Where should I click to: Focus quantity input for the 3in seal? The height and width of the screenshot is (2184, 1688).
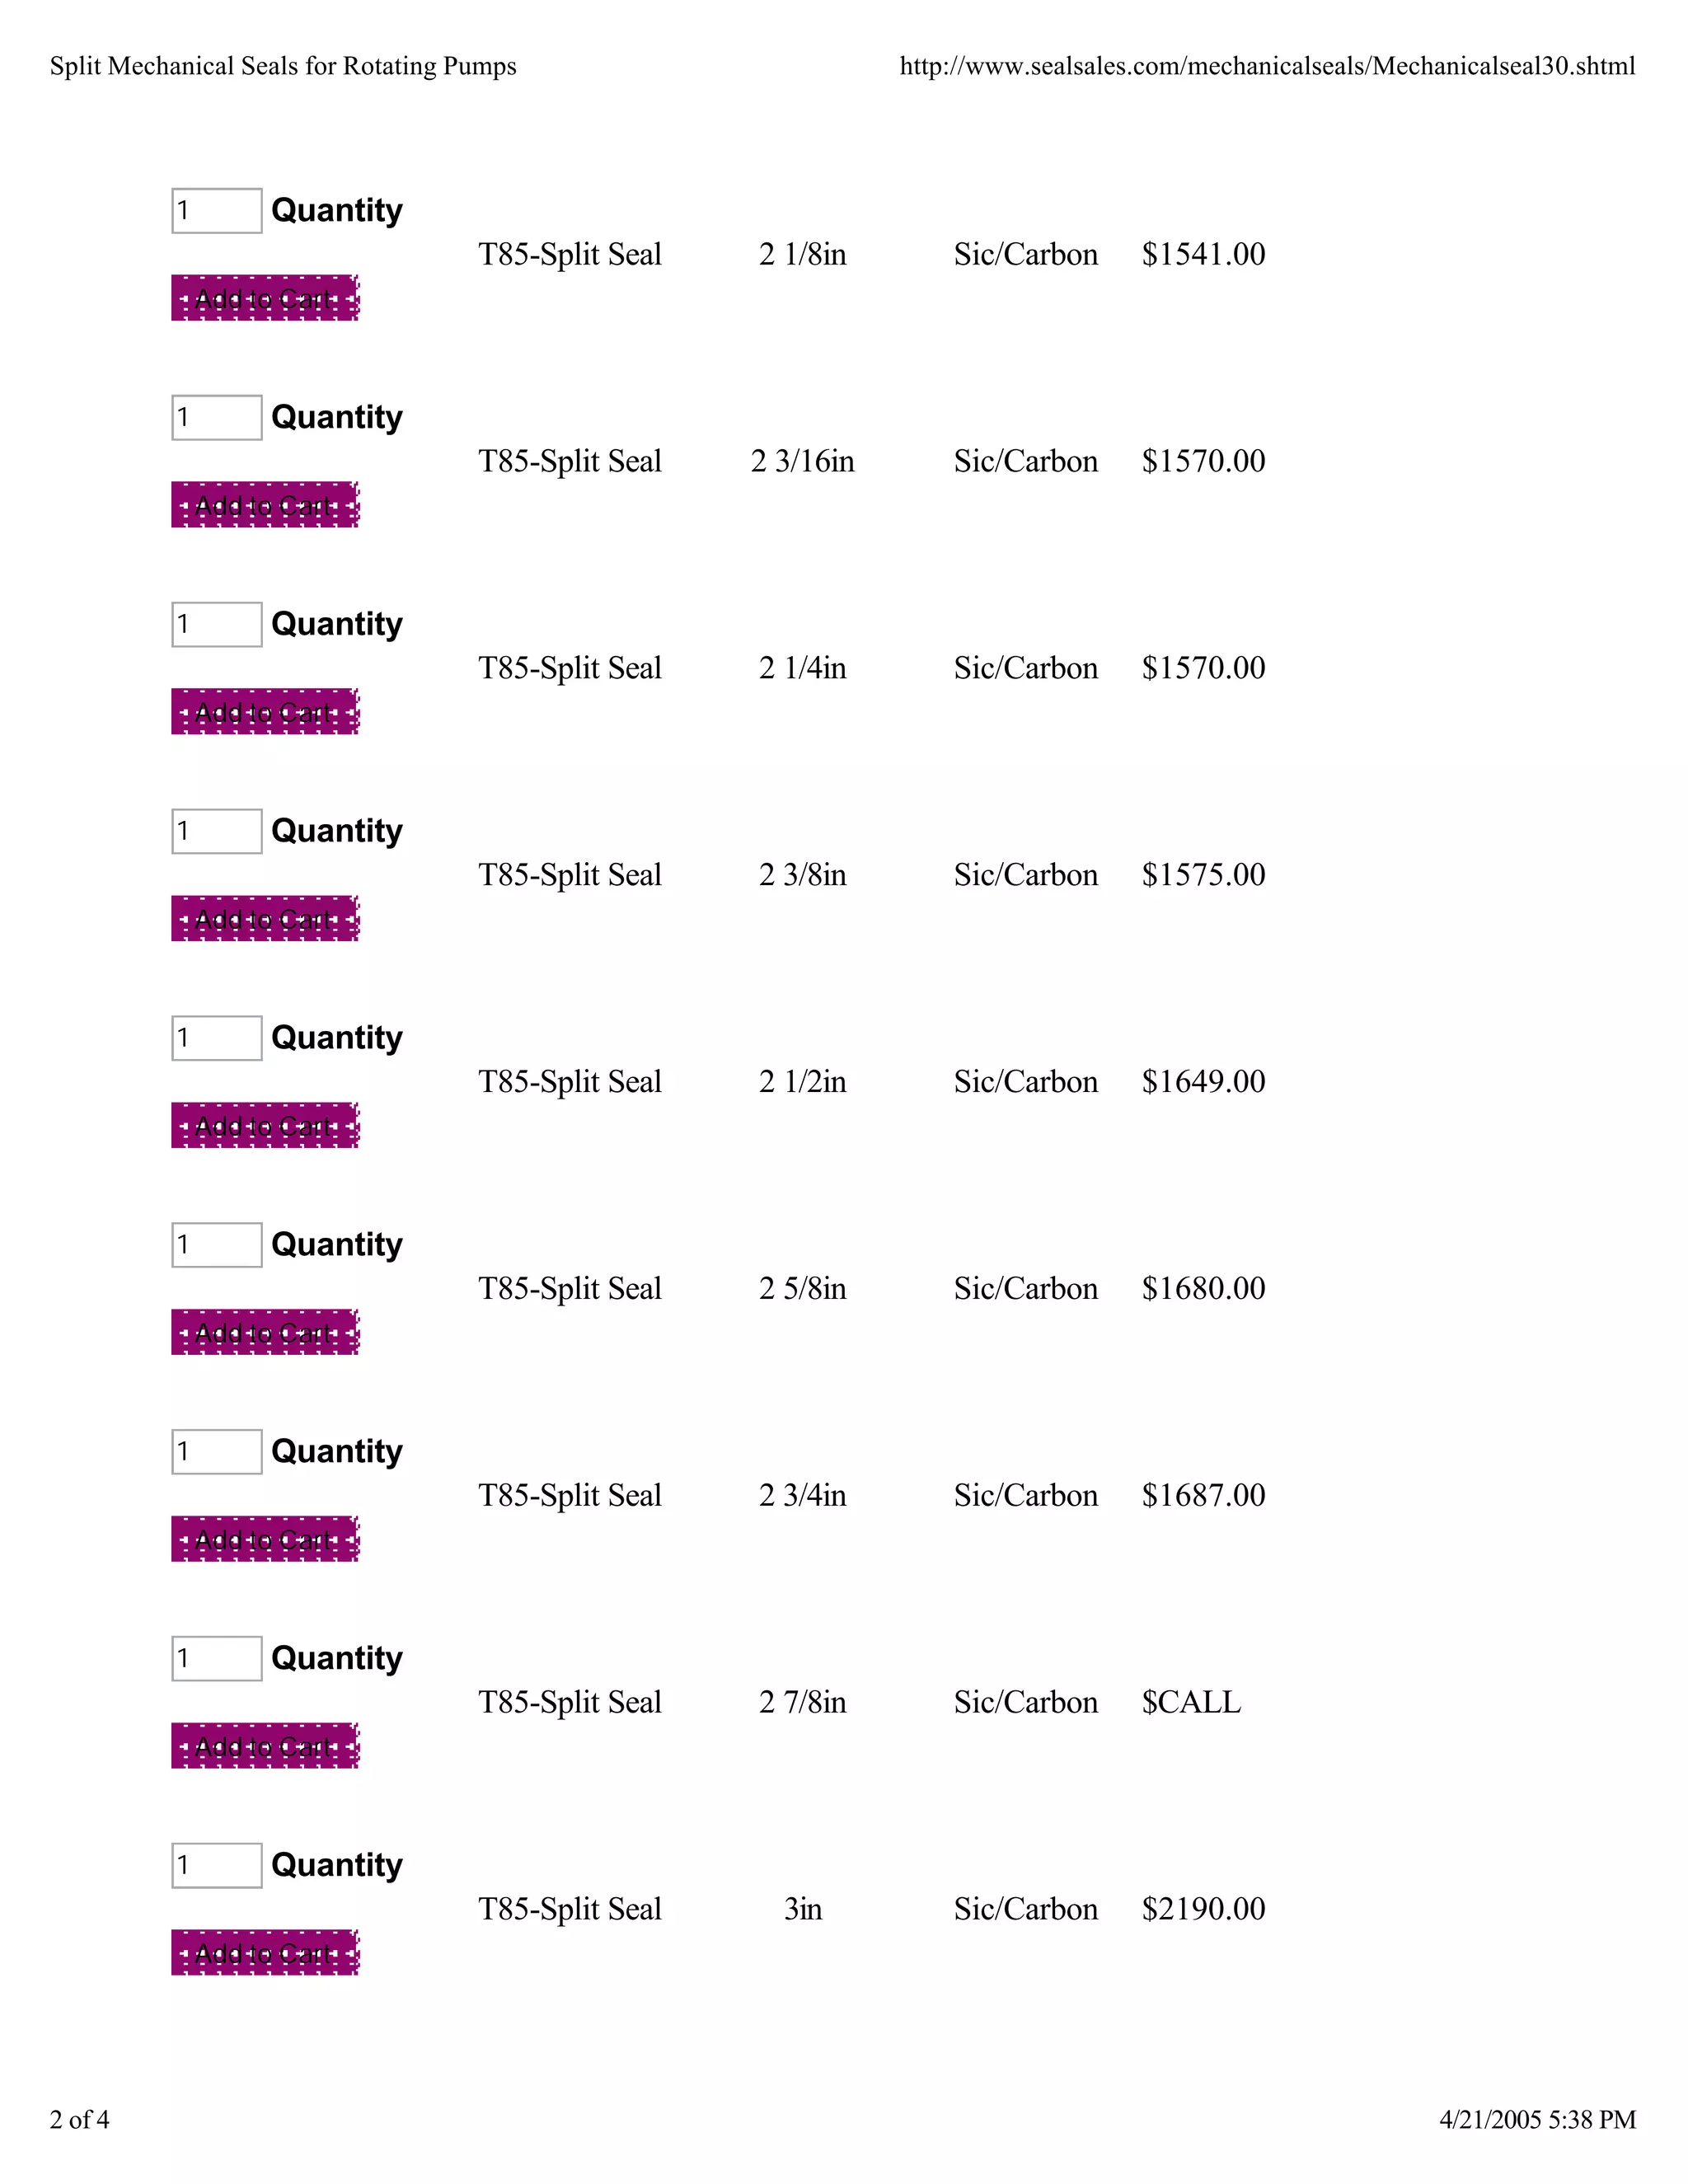[x=217, y=1866]
